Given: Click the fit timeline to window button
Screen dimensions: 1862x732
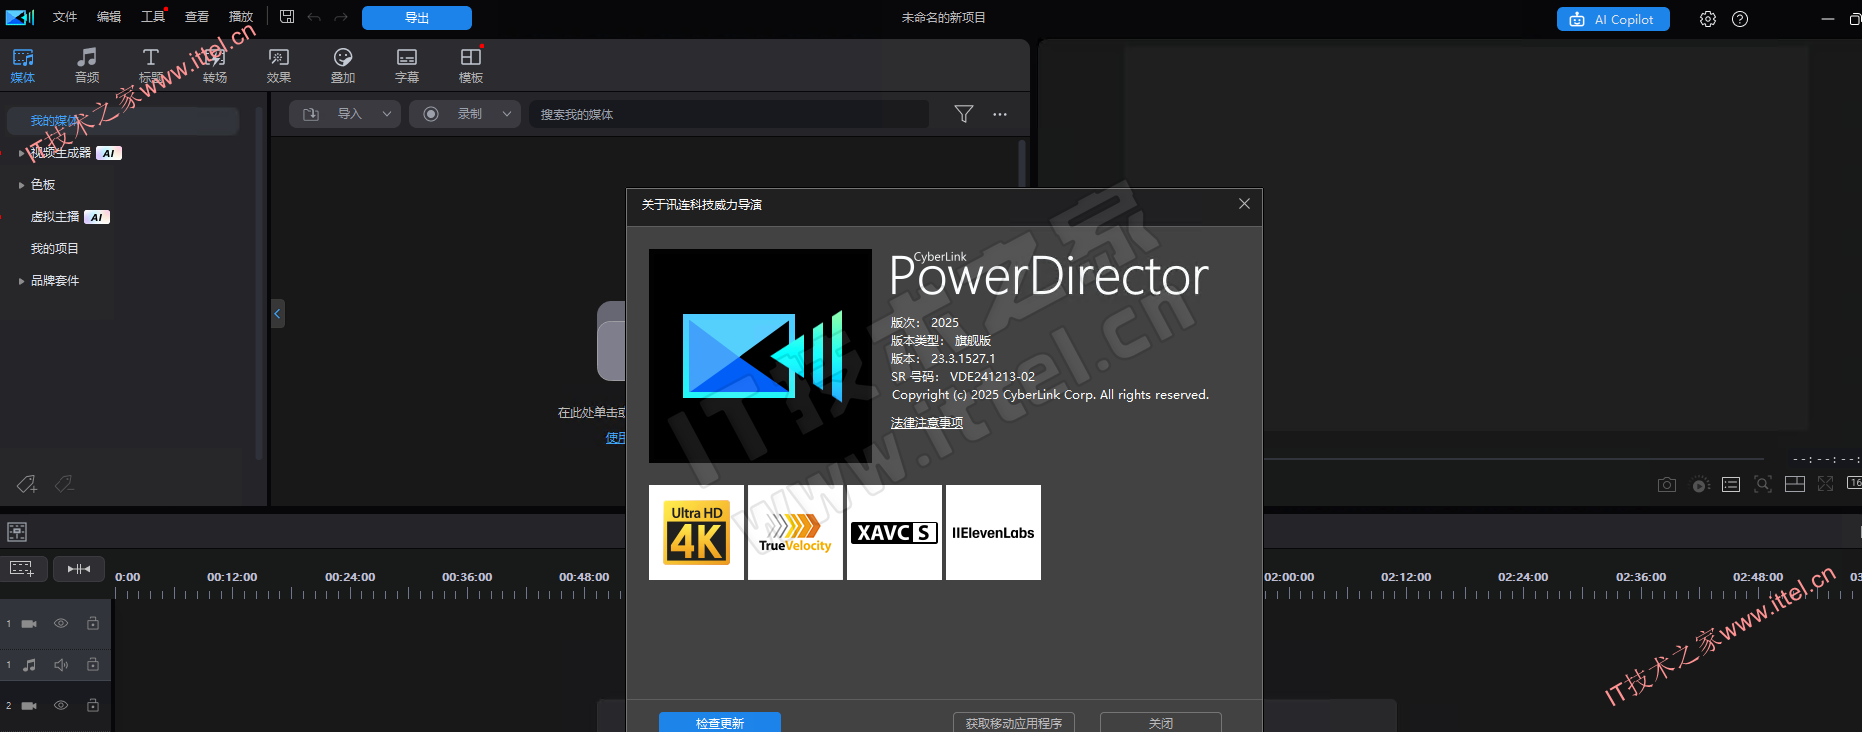Looking at the screenshot, I should click(79, 569).
